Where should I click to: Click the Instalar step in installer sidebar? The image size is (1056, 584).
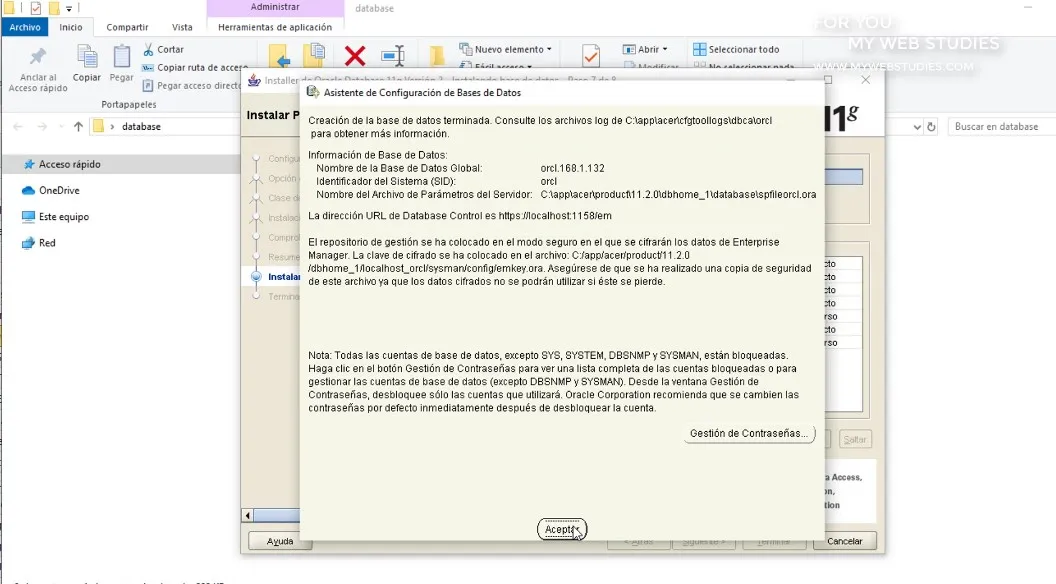pyautogui.click(x=284, y=277)
